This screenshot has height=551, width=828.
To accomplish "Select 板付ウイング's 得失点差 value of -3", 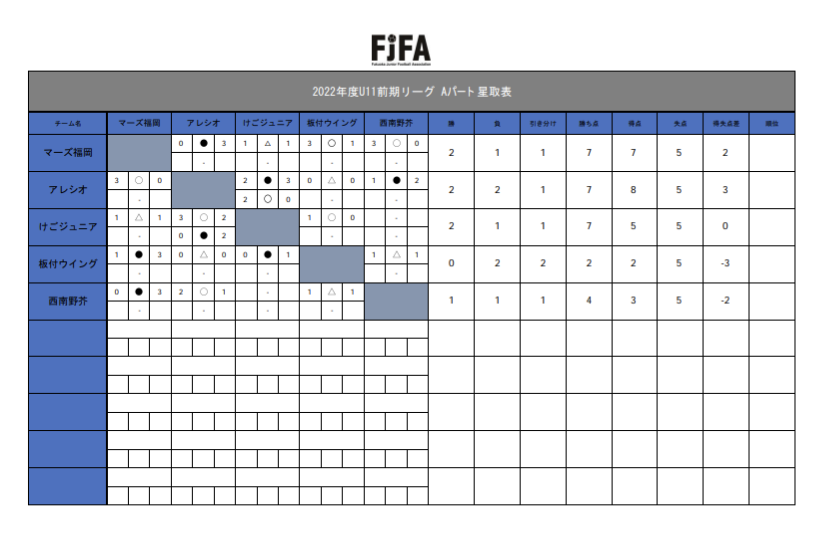I will (725, 264).
